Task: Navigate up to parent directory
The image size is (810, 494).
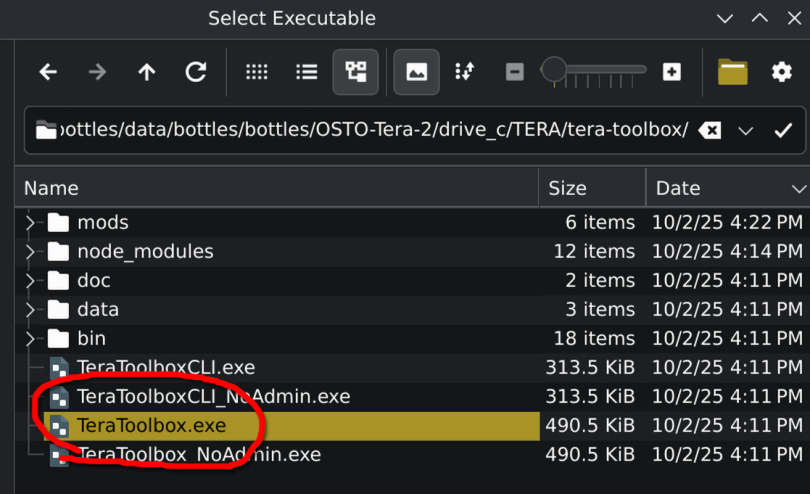Action: click(x=147, y=72)
